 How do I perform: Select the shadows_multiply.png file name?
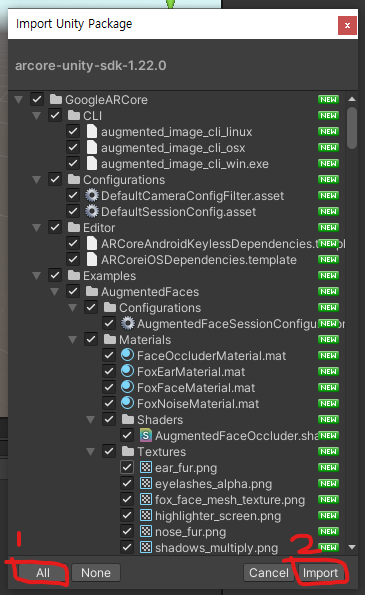click(216, 548)
